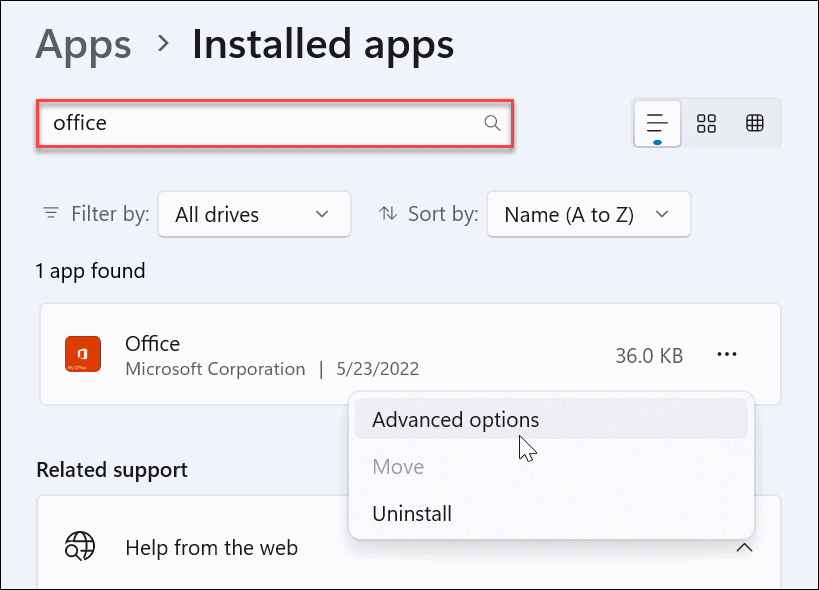The image size is (819, 590).
Task: Select Advanced options from the menu
Action: 455,419
